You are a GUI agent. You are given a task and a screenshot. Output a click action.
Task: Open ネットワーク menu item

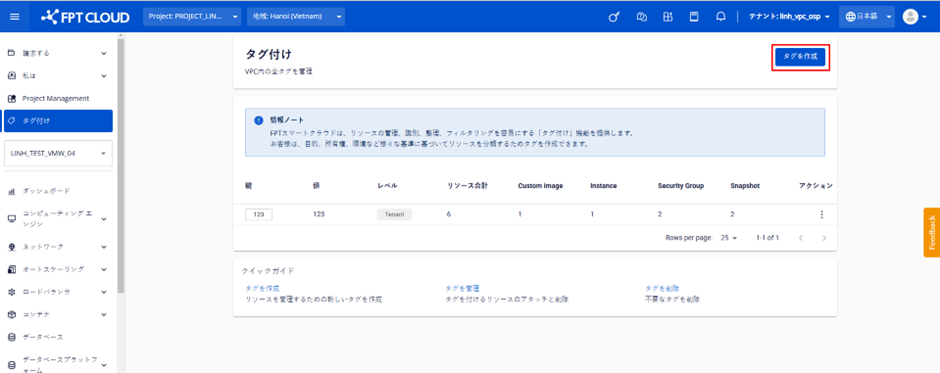(43, 246)
